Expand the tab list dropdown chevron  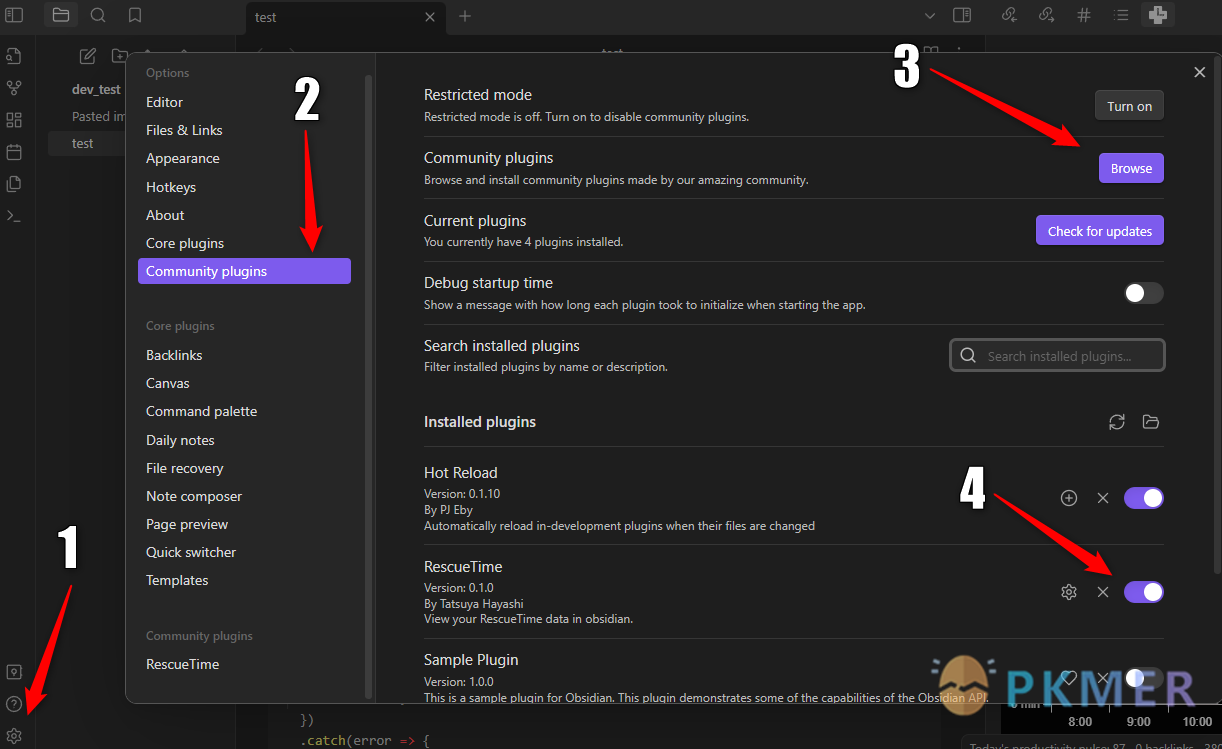click(929, 16)
